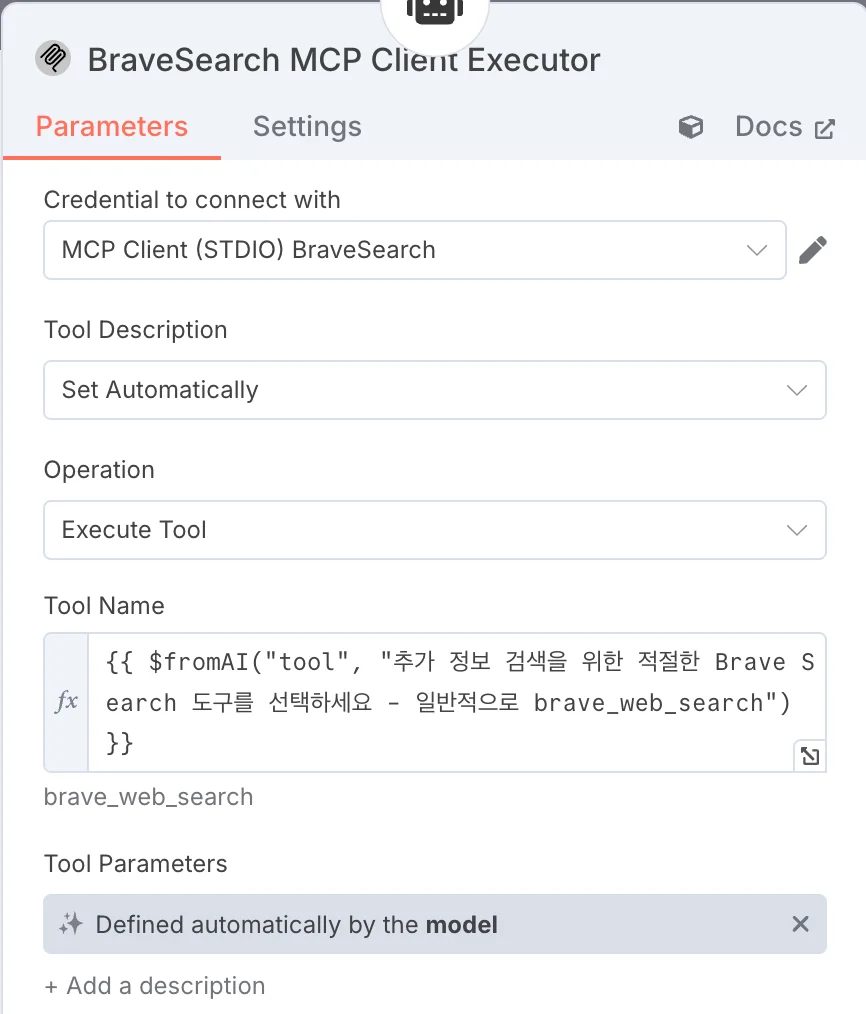The width and height of the screenshot is (866, 1014).
Task: Click the BraveSearch node icon beside the title
Action: 53,58
